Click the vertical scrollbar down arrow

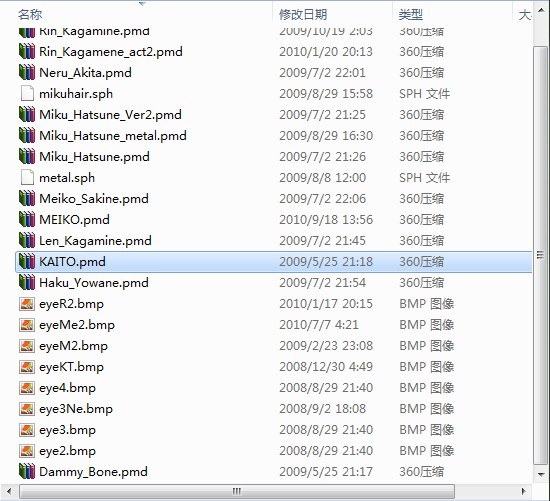point(541,475)
